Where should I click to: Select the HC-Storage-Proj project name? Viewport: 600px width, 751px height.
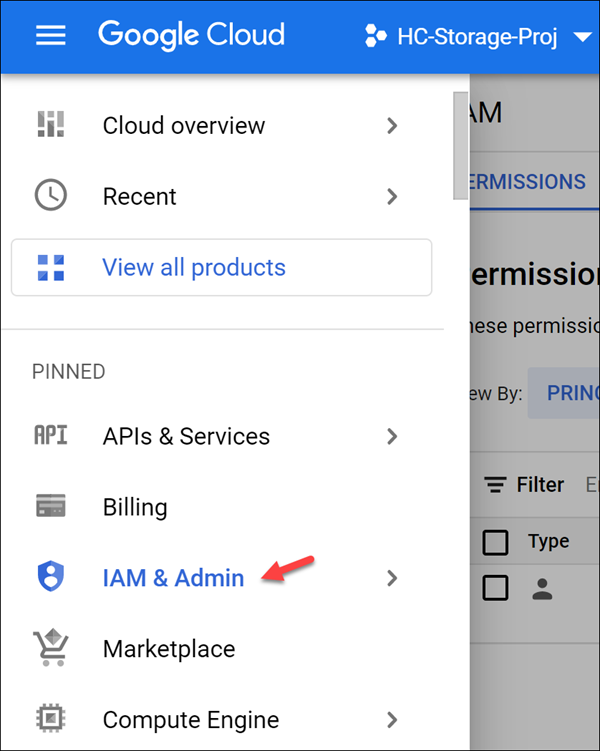[x=477, y=37]
